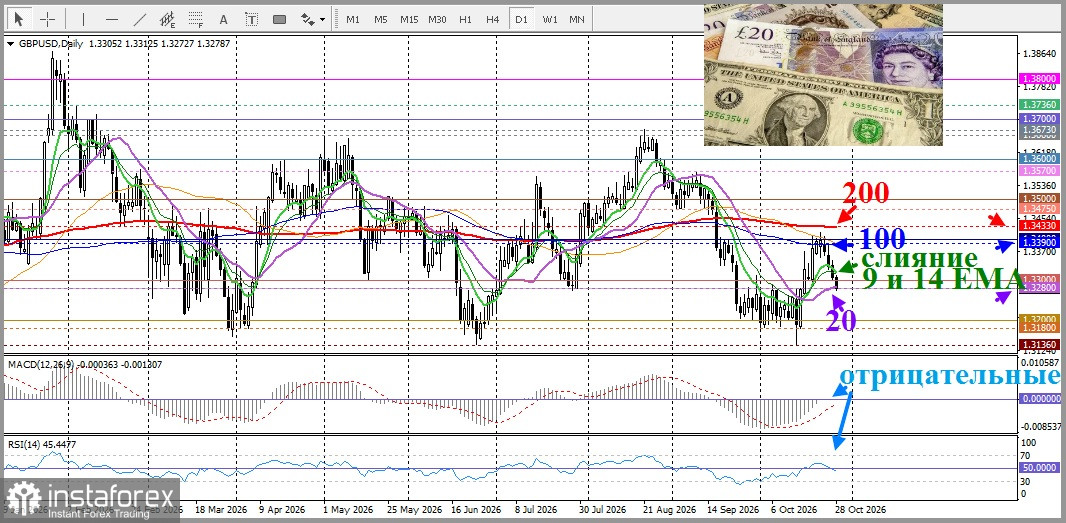Click the 21 Aug 2026 date label
The width and height of the screenshot is (1066, 523).
pos(670,509)
